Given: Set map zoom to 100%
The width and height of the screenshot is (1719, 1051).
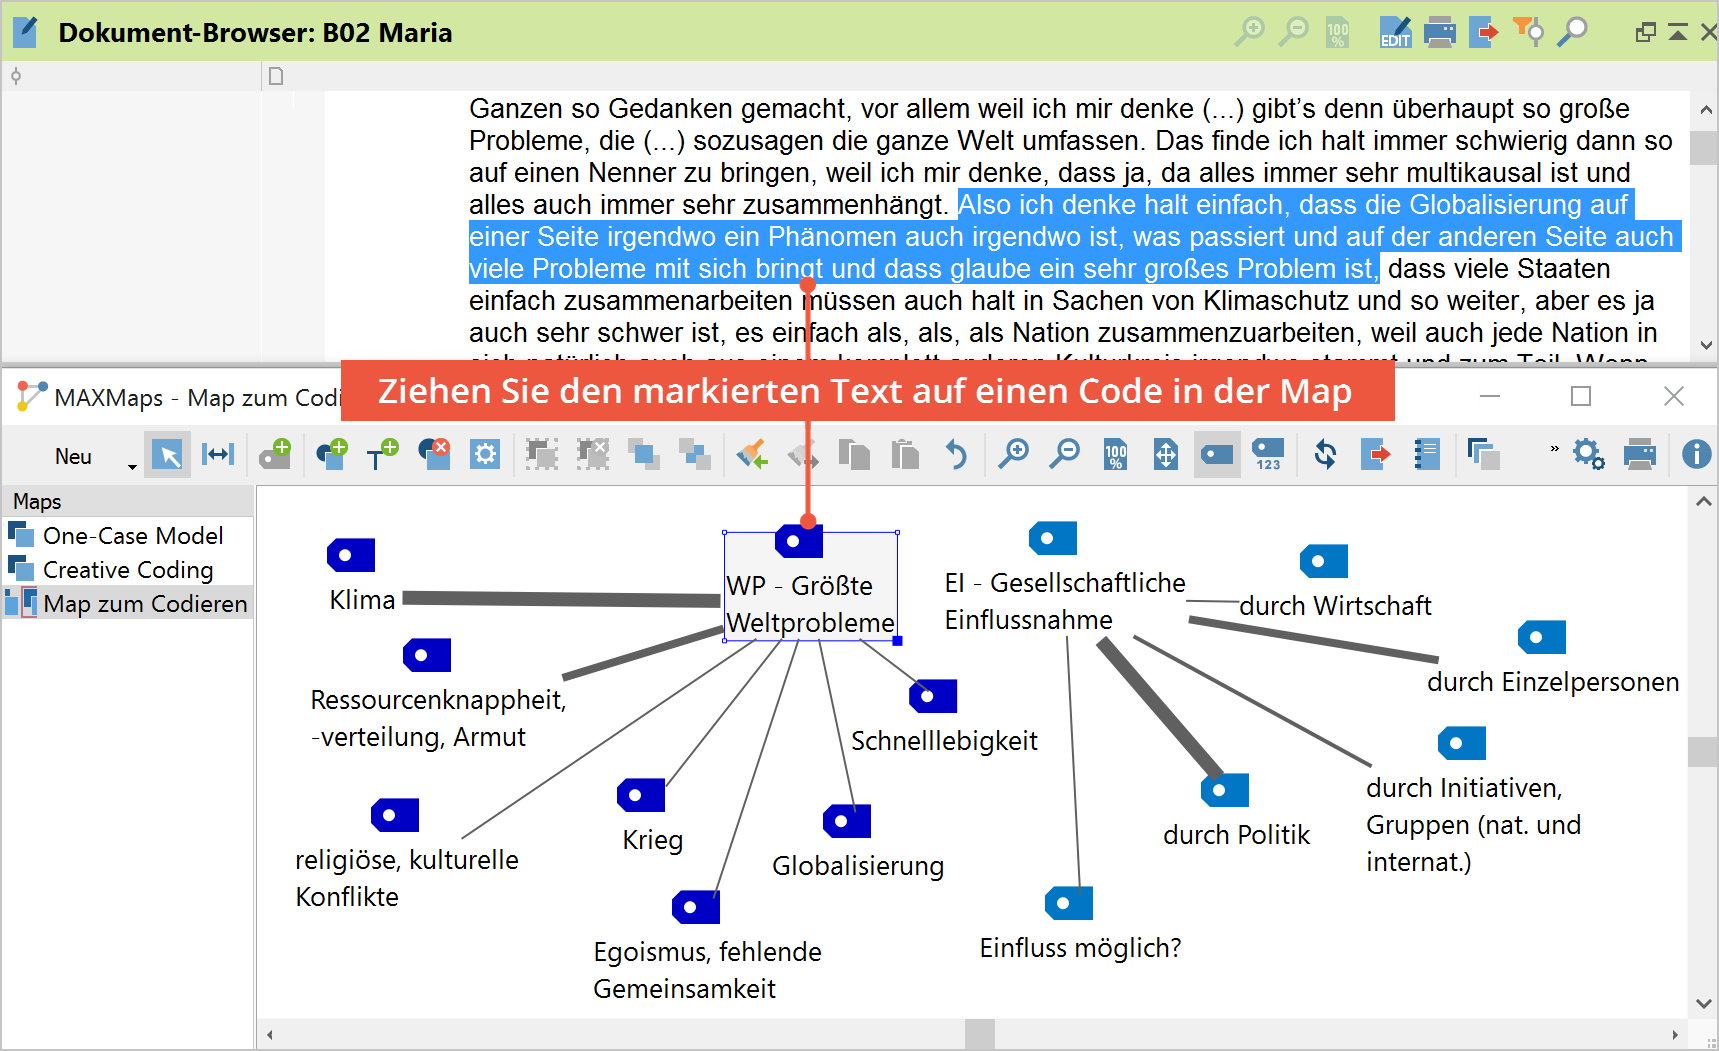Looking at the screenshot, I should pos(1115,455).
